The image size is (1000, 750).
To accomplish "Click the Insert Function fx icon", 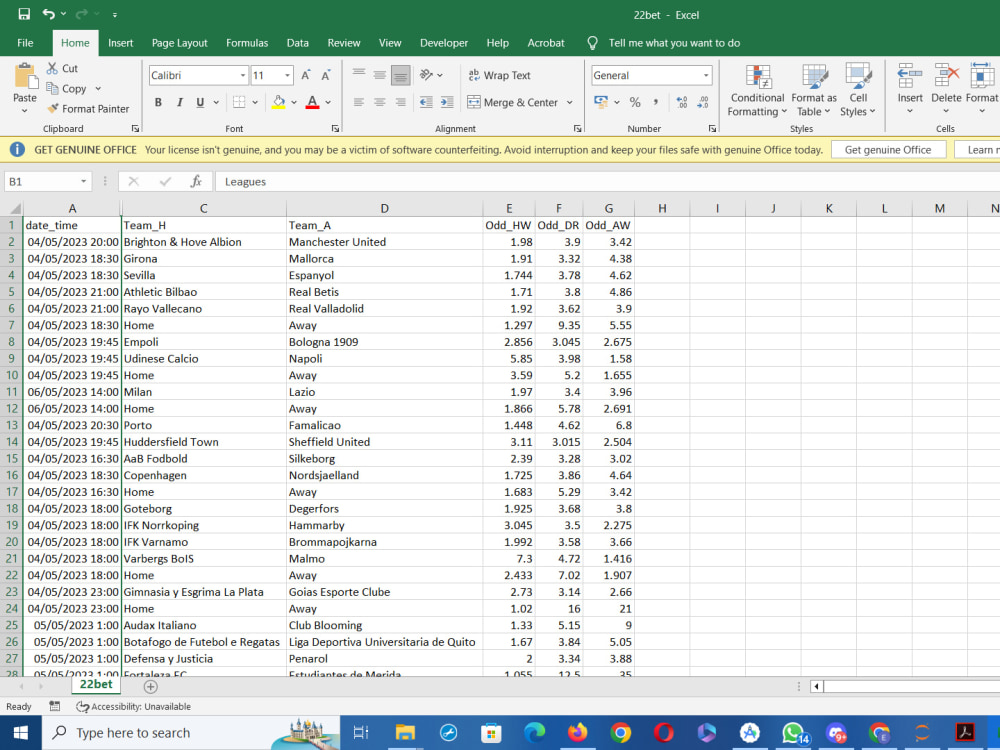I will point(196,182).
